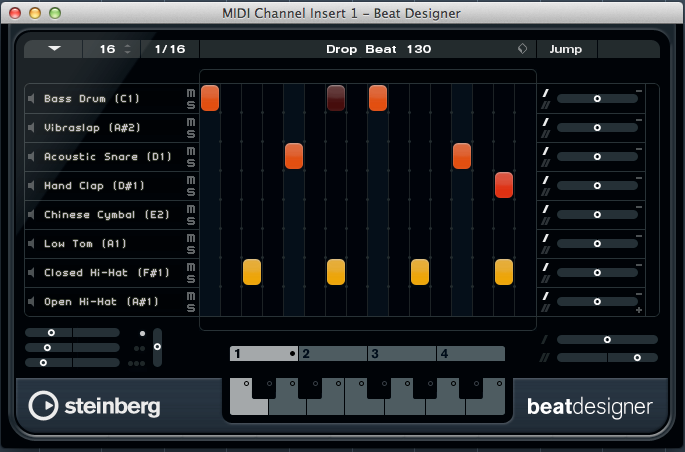685x452 pixels.
Task: Click Open Hi-Hat double flam slash icon
Action: coord(546,308)
